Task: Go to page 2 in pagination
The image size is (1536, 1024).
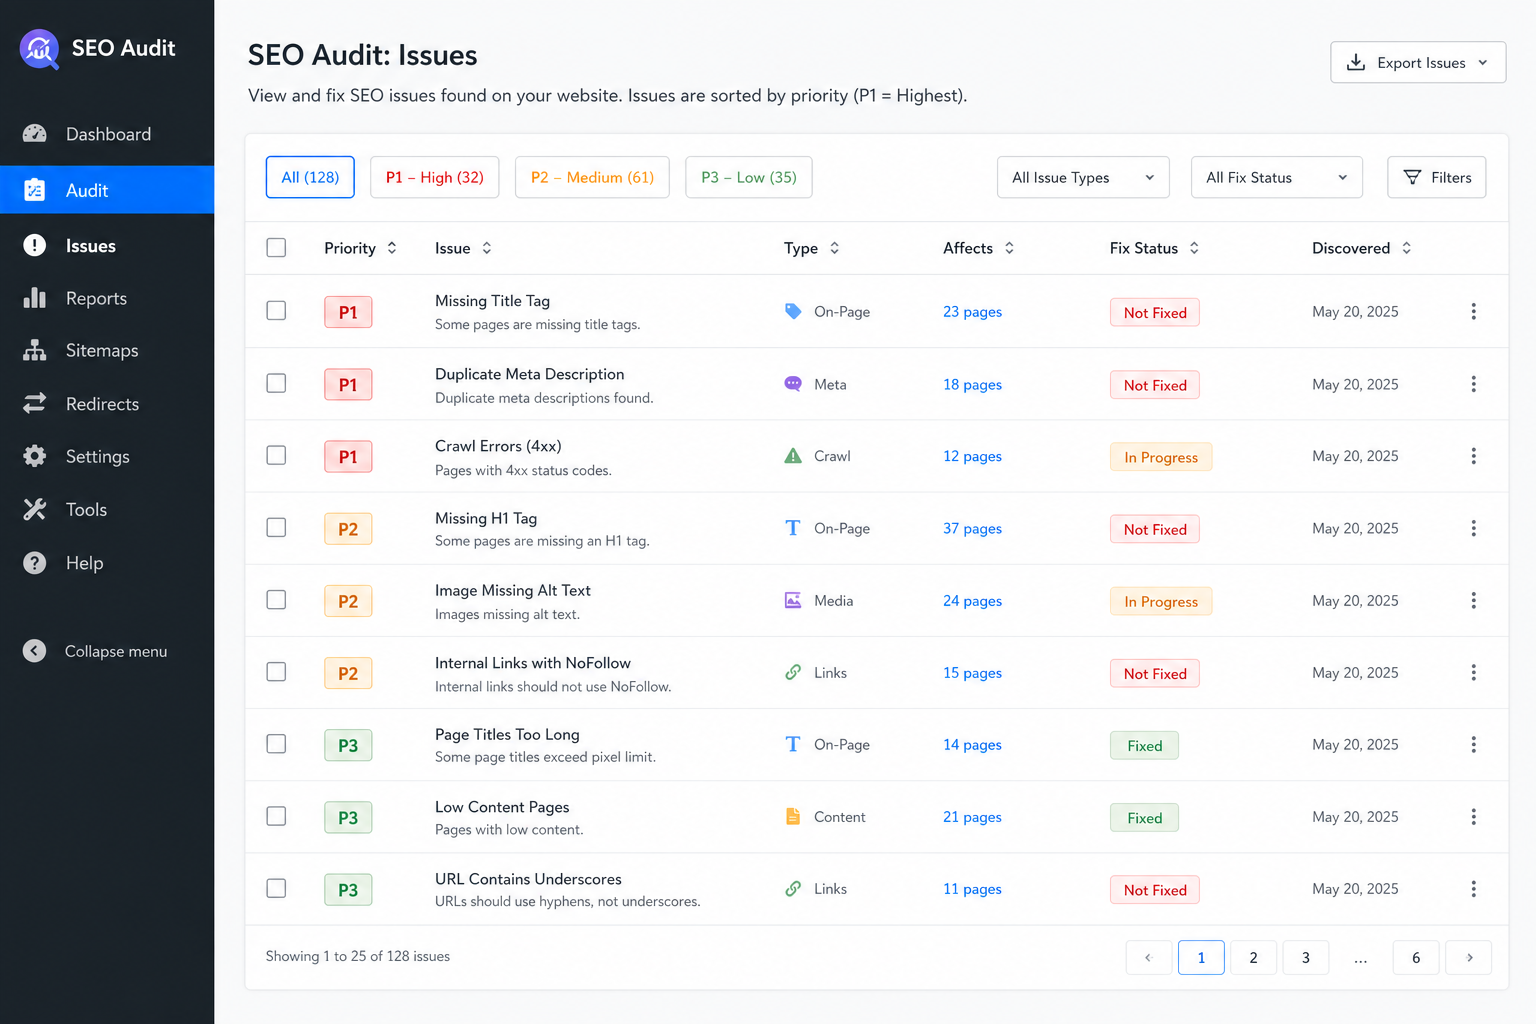Action: pos(1253,958)
